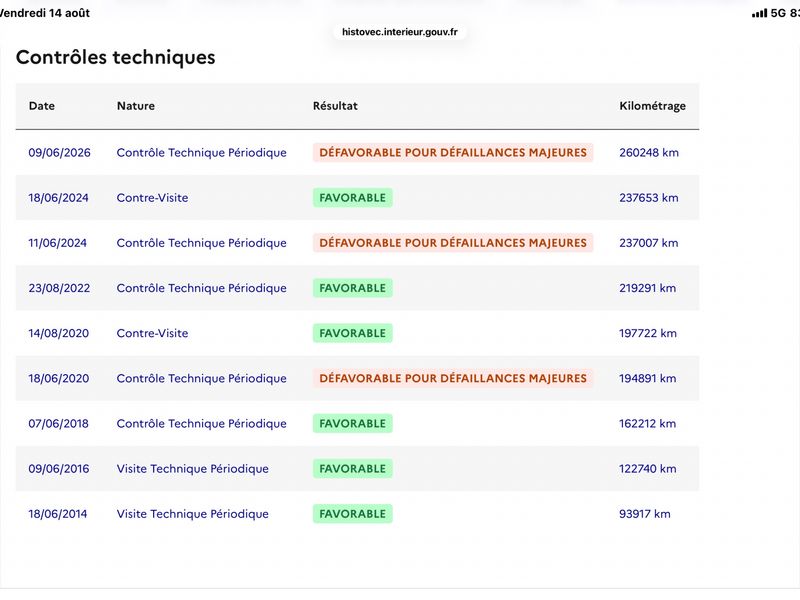Open Contrôle Technique Périodique dated 07/06/2018
Screen dimensions: 800x600
202,423
